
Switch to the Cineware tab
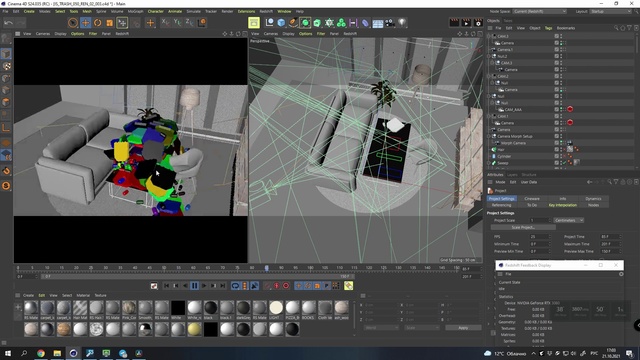tap(532, 198)
